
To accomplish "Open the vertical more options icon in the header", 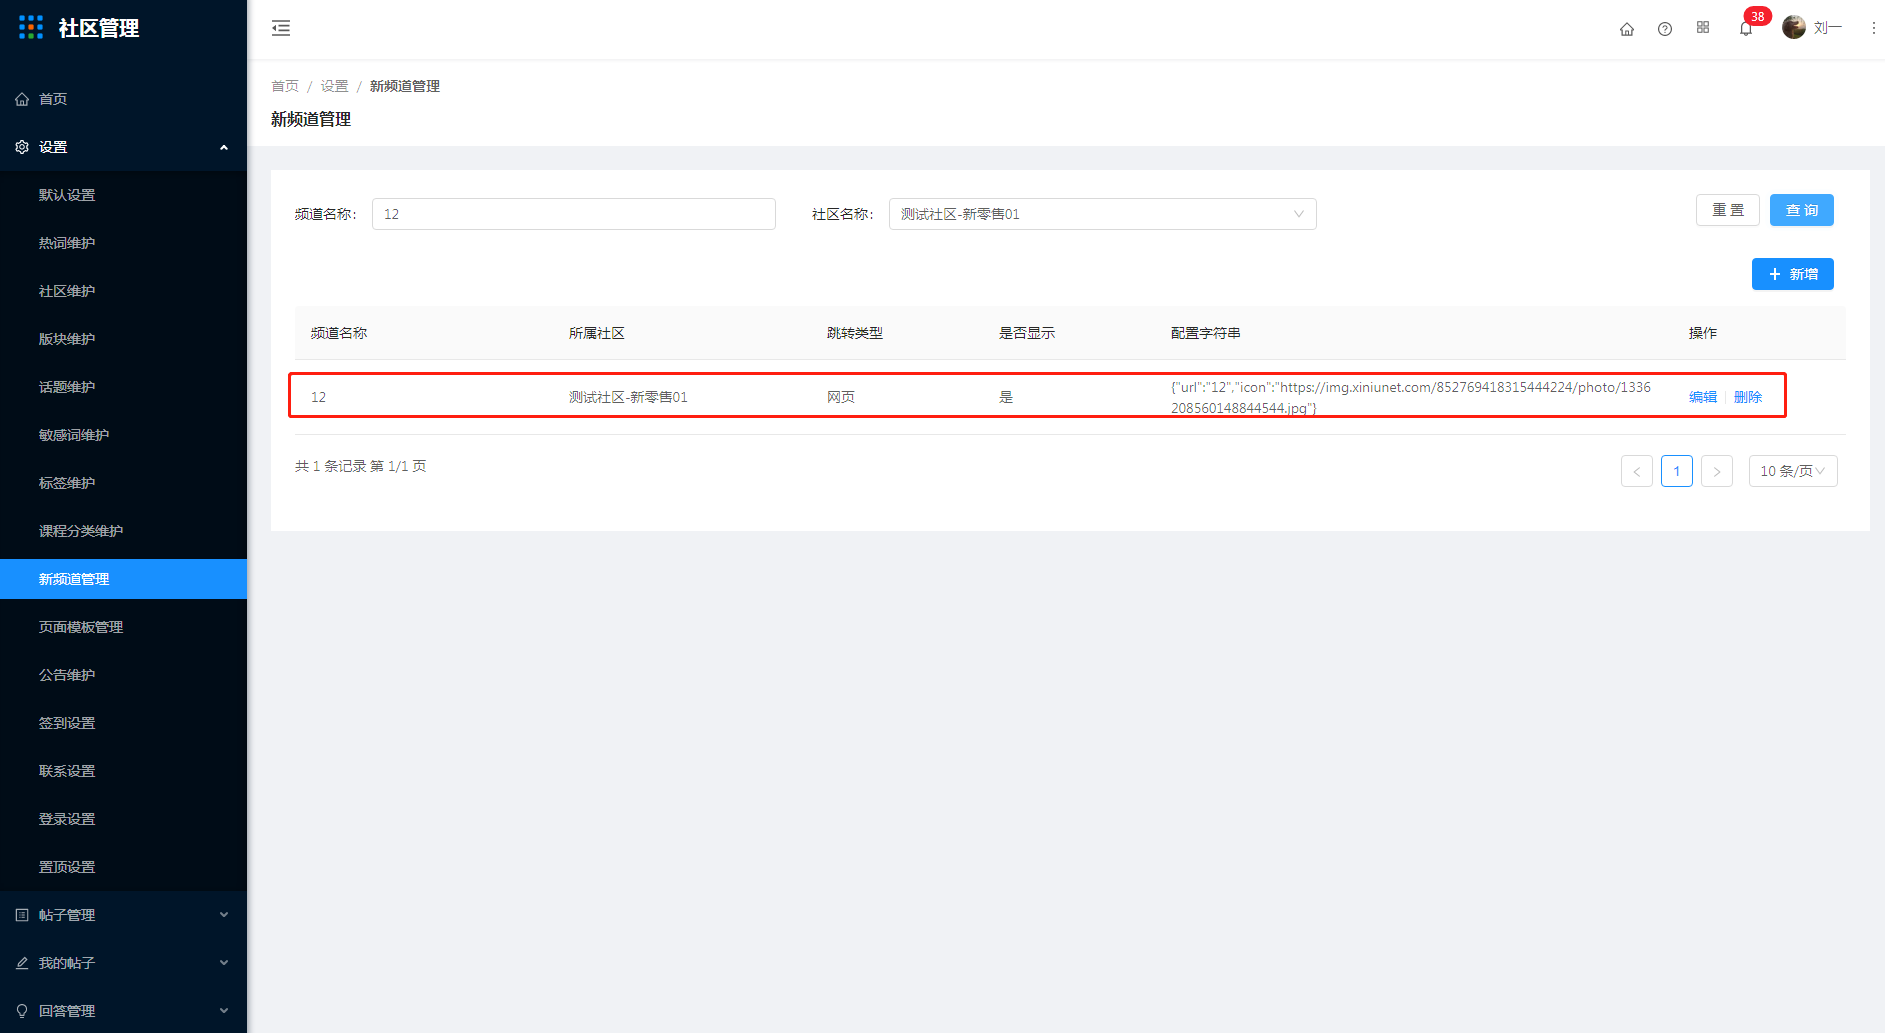I will coord(1873,28).
